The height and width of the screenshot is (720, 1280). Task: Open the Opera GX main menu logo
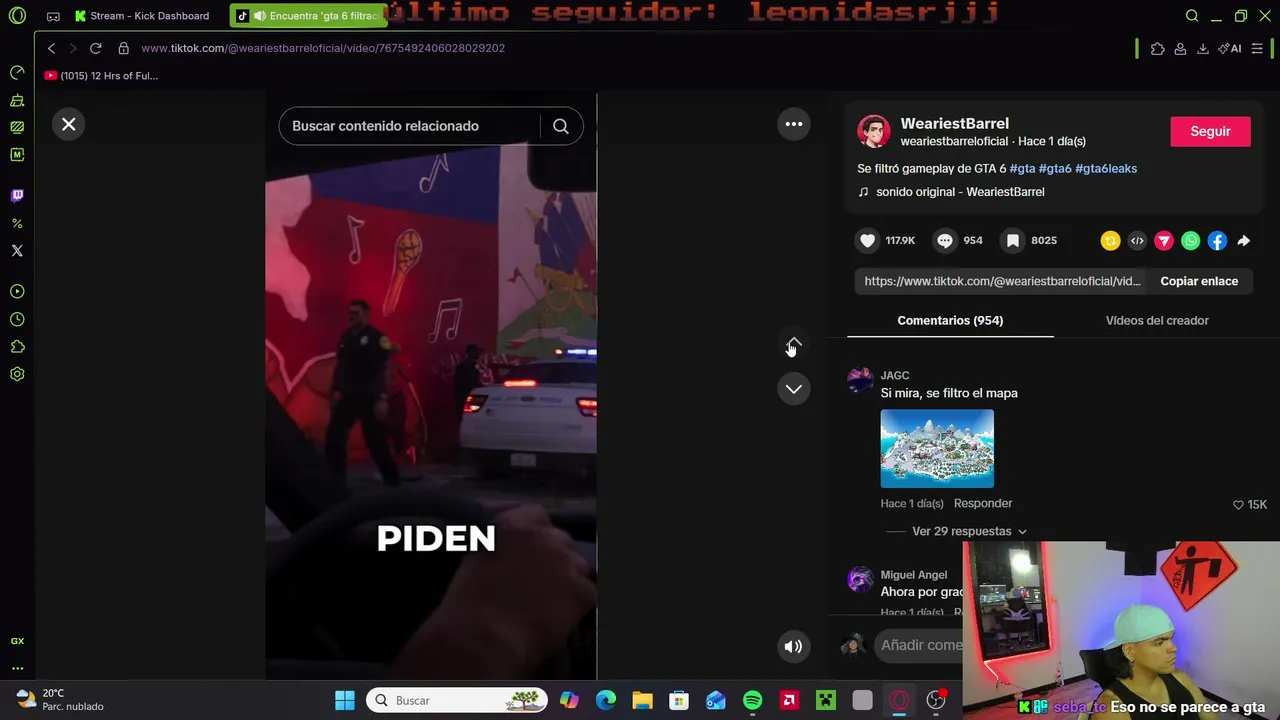coord(17,16)
